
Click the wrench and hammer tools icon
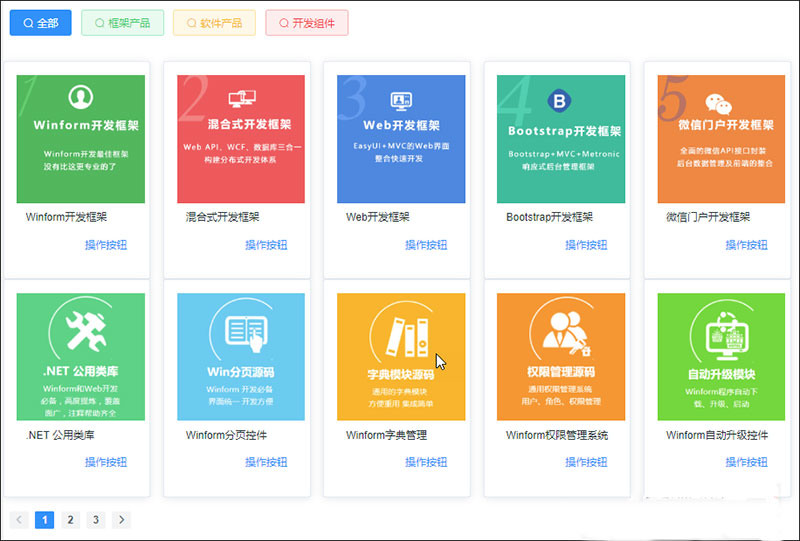point(86,332)
